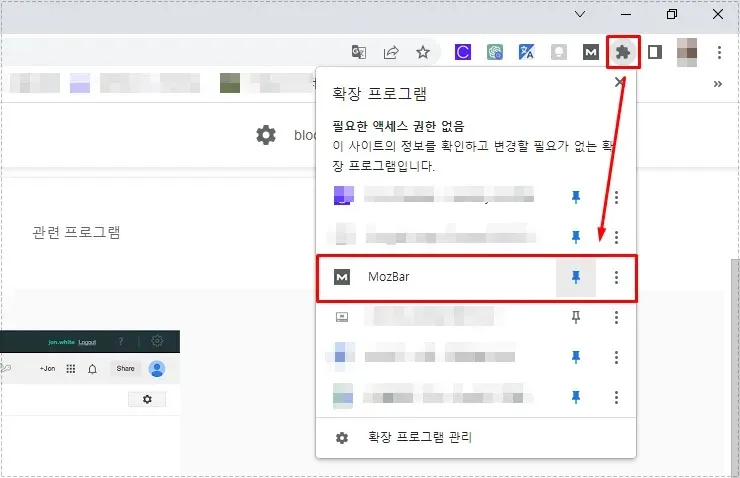
Task: Click the dark bar settings gear icon
Action: click(x=157, y=341)
